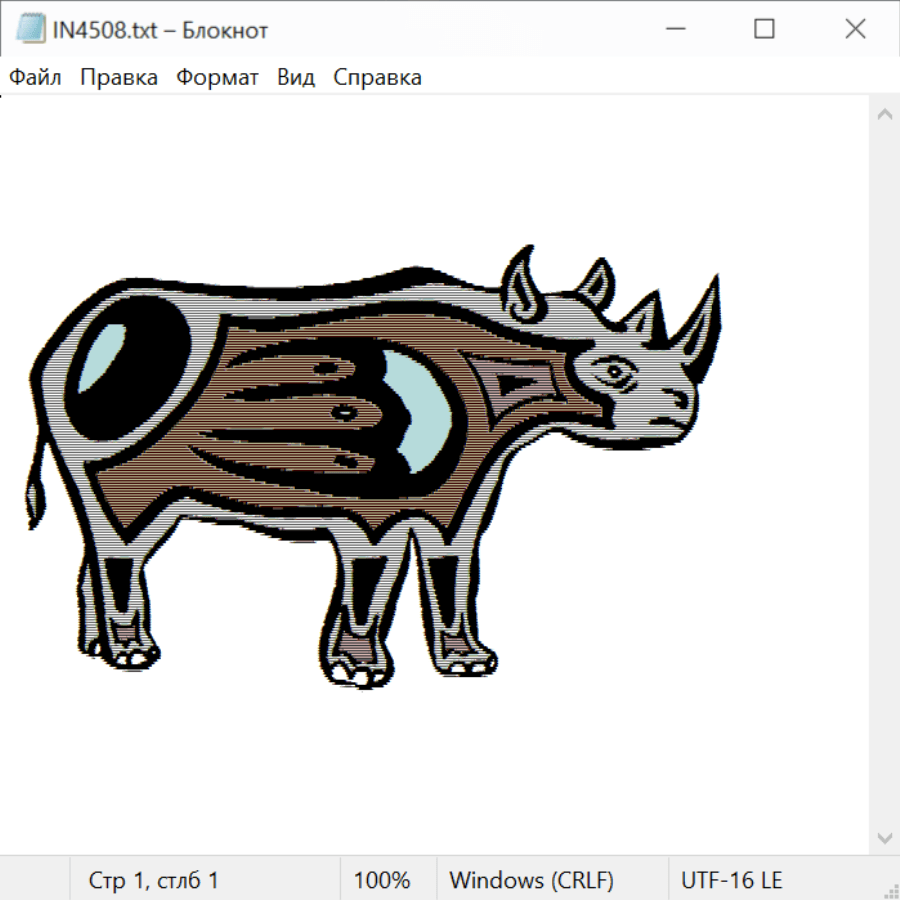Click the IN4508.txt title bar text
The width and height of the screenshot is (900, 900).
click(x=160, y=30)
